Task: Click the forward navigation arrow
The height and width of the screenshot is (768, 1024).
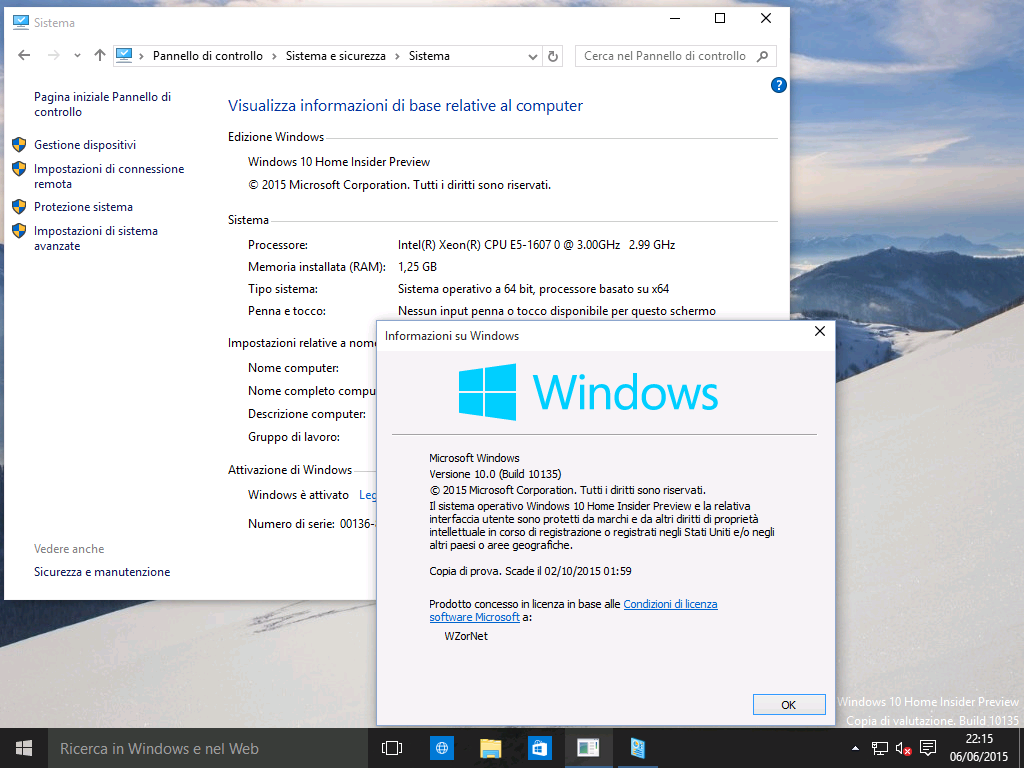Action: (x=54, y=56)
